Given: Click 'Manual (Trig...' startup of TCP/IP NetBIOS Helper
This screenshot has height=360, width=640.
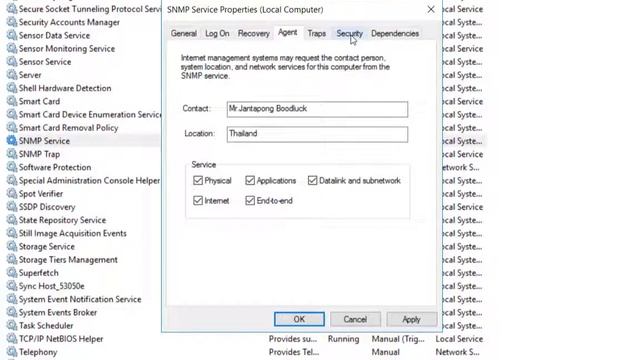Looking at the screenshot, I should click(398, 339).
